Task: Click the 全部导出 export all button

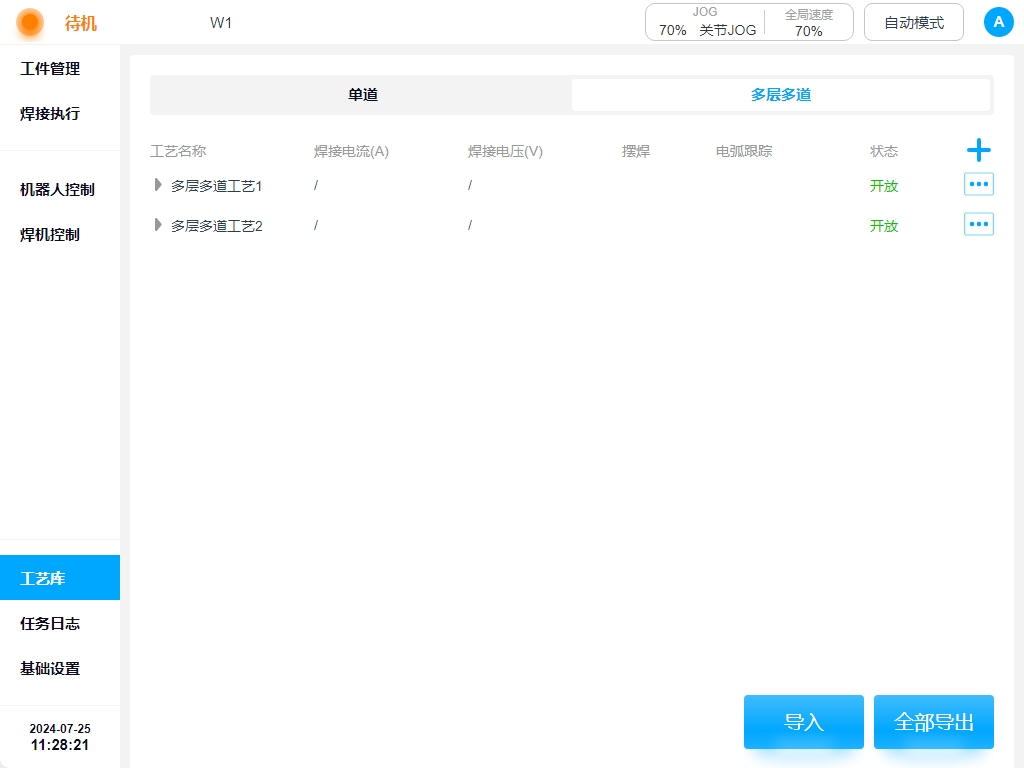Action: click(933, 722)
